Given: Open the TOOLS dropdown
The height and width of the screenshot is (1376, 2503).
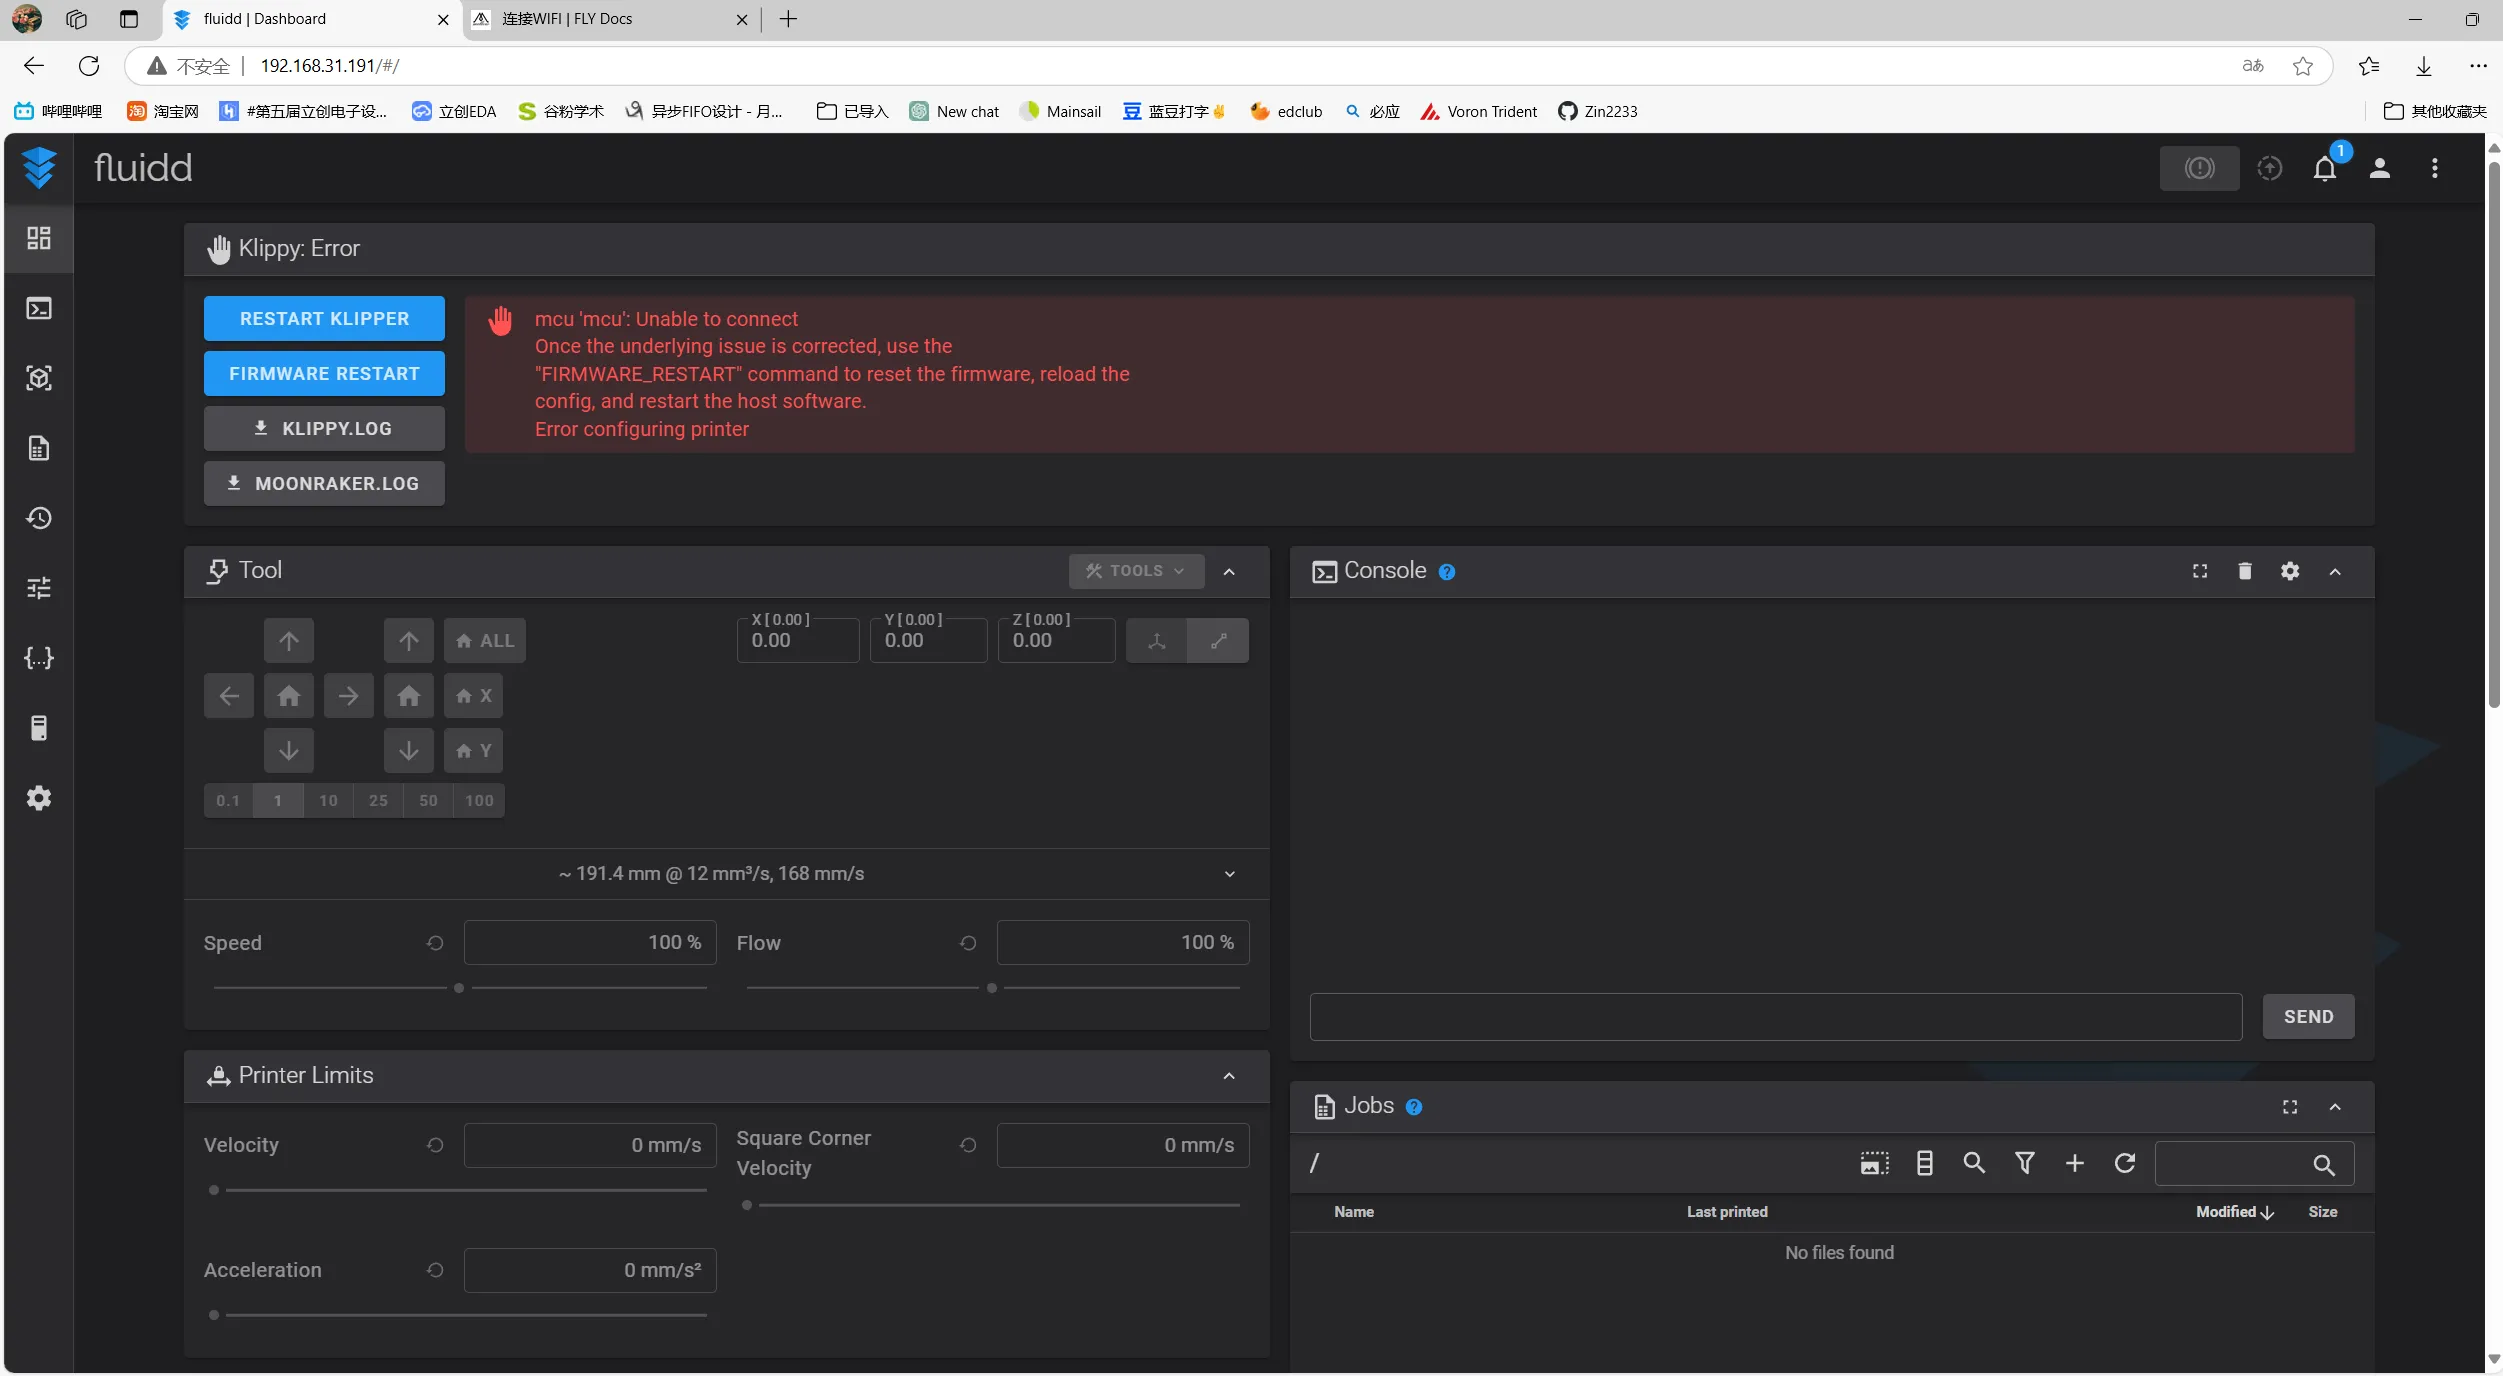Looking at the screenshot, I should (x=1135, y=571).
